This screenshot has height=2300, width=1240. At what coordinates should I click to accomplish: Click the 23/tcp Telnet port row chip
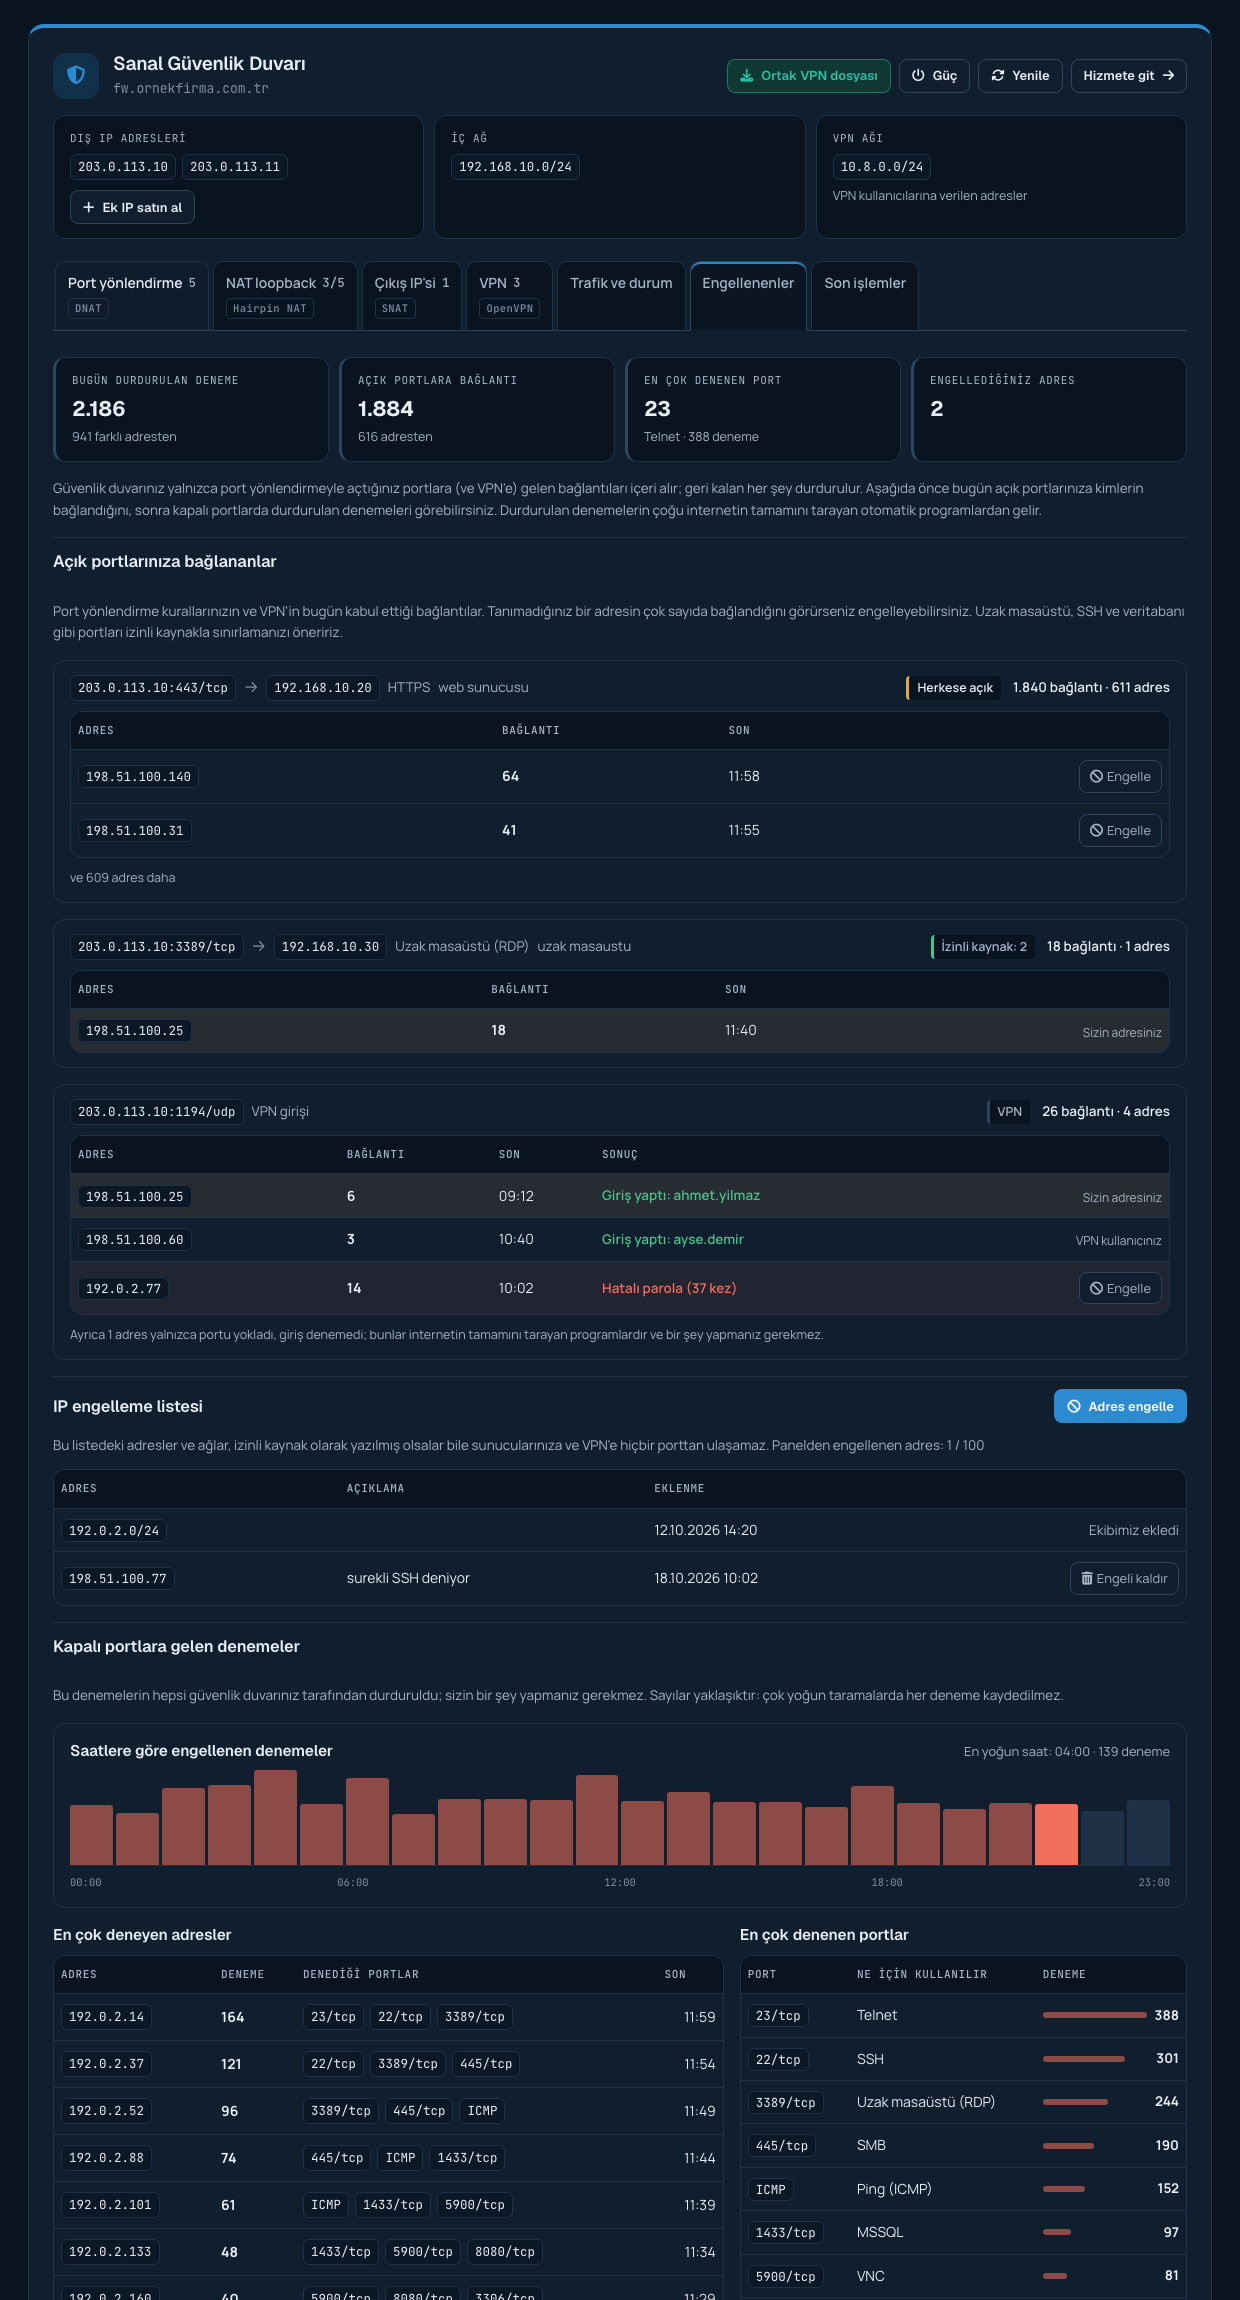coord(778,2016)
